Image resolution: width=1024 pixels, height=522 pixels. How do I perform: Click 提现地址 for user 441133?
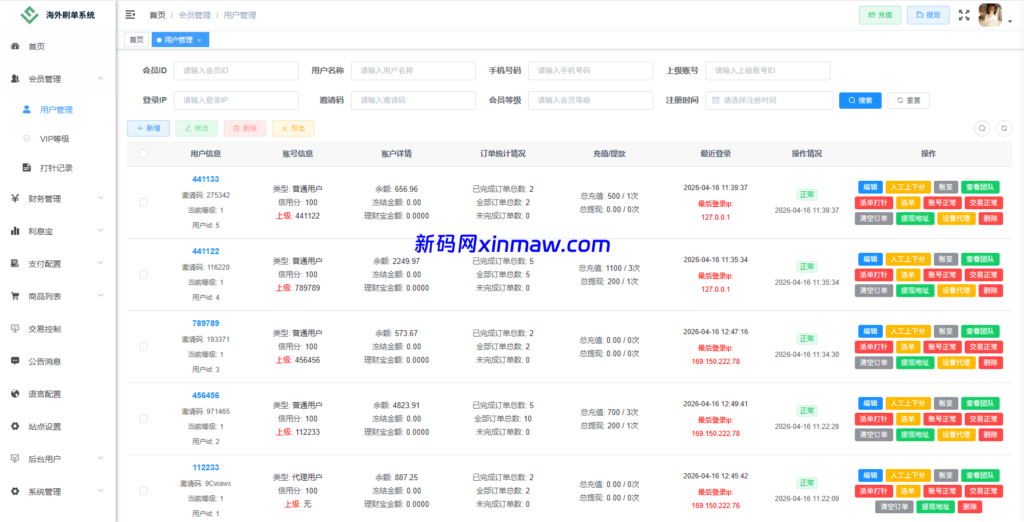pyautogui.click(x=915, y=218)
